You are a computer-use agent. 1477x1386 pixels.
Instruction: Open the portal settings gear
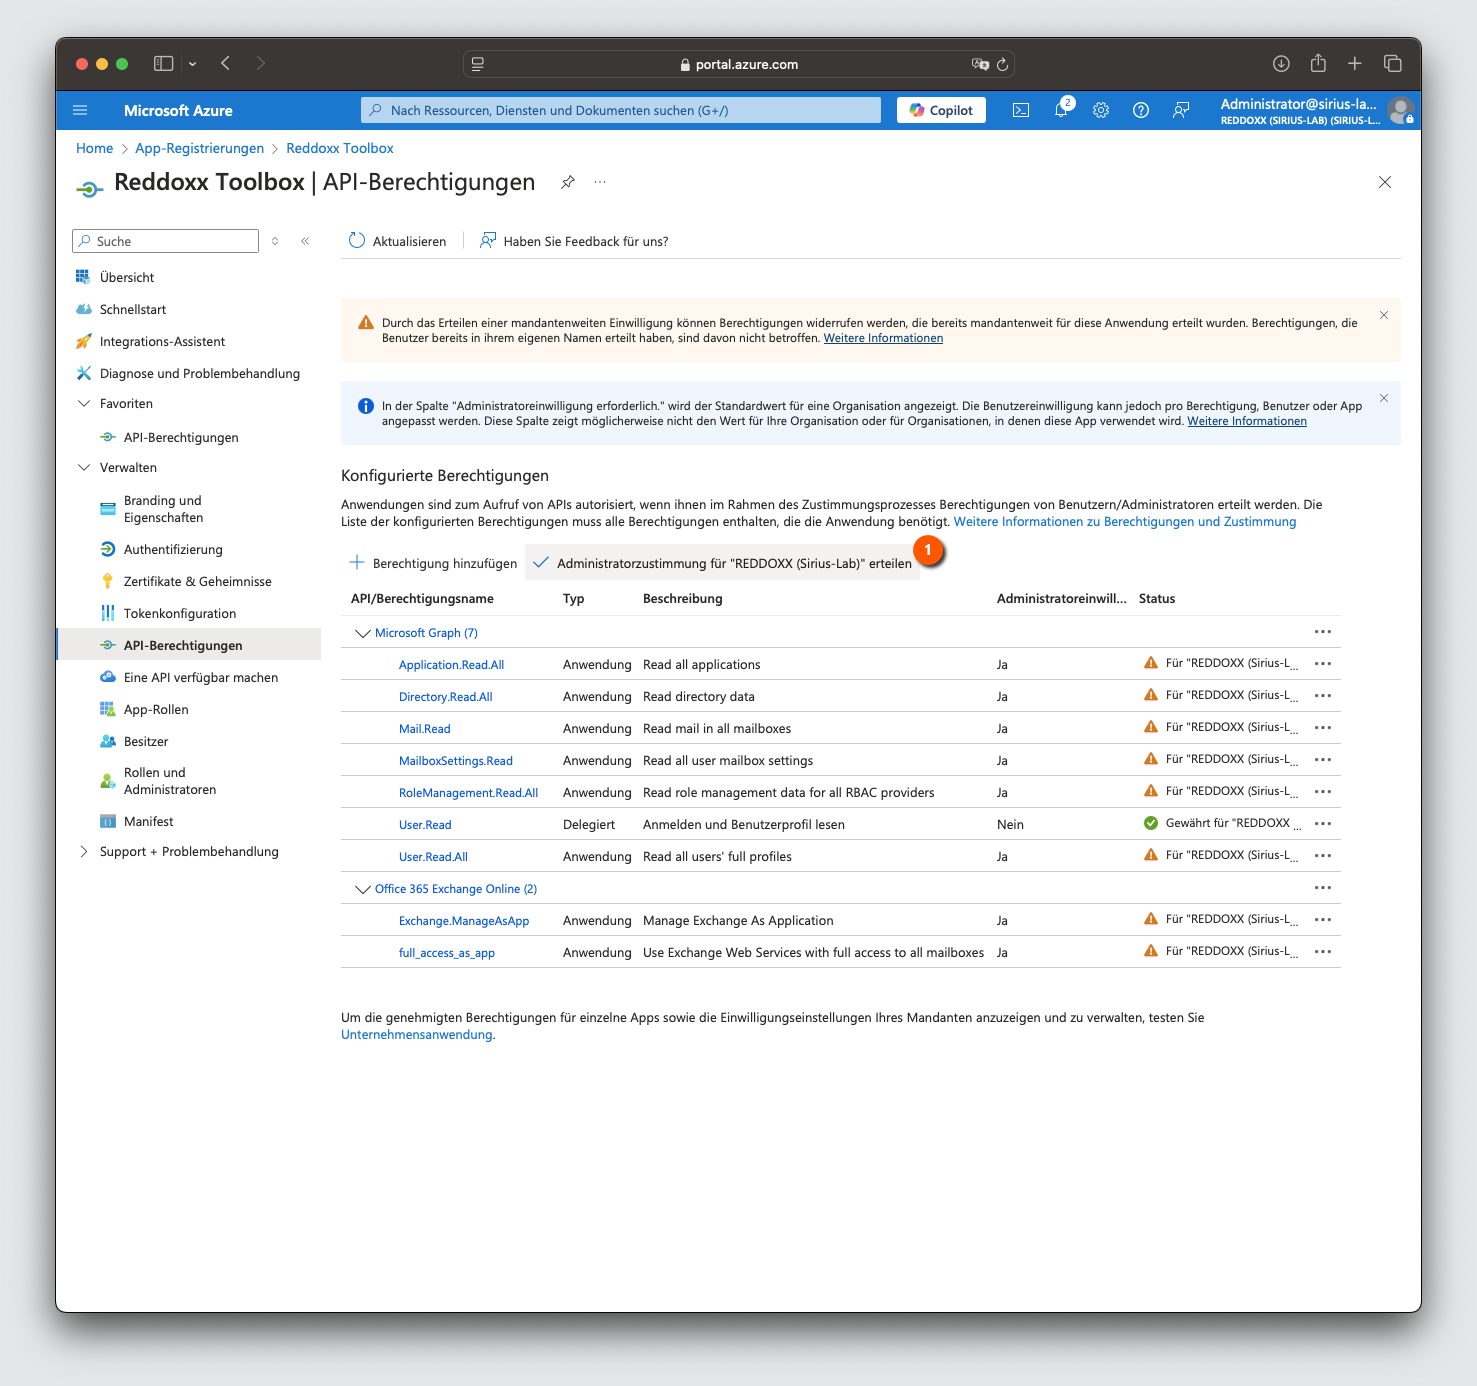click(x=1101, y=110)
